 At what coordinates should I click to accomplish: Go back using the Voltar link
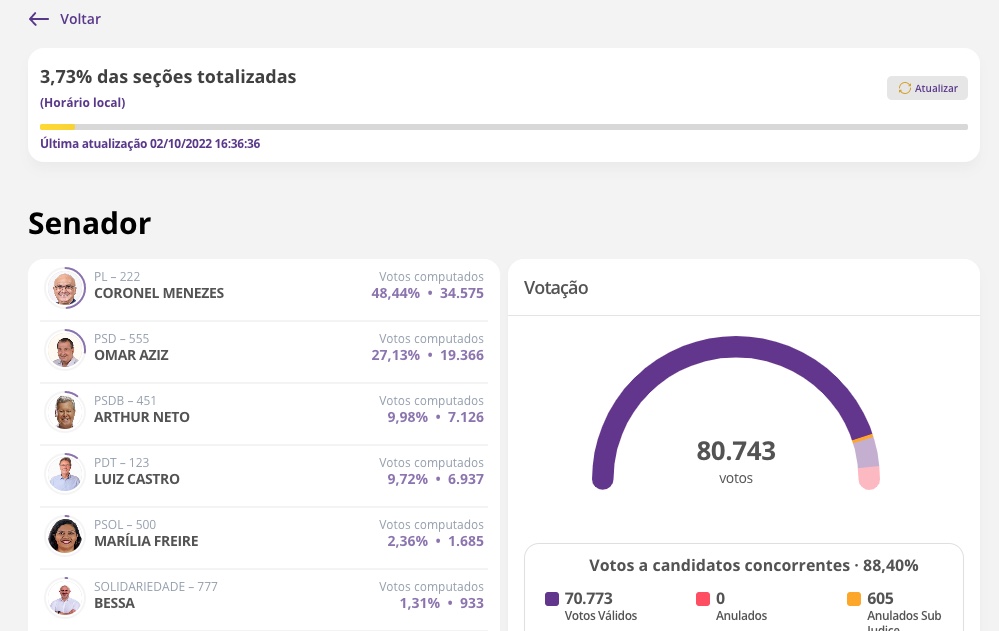(80, 19)
